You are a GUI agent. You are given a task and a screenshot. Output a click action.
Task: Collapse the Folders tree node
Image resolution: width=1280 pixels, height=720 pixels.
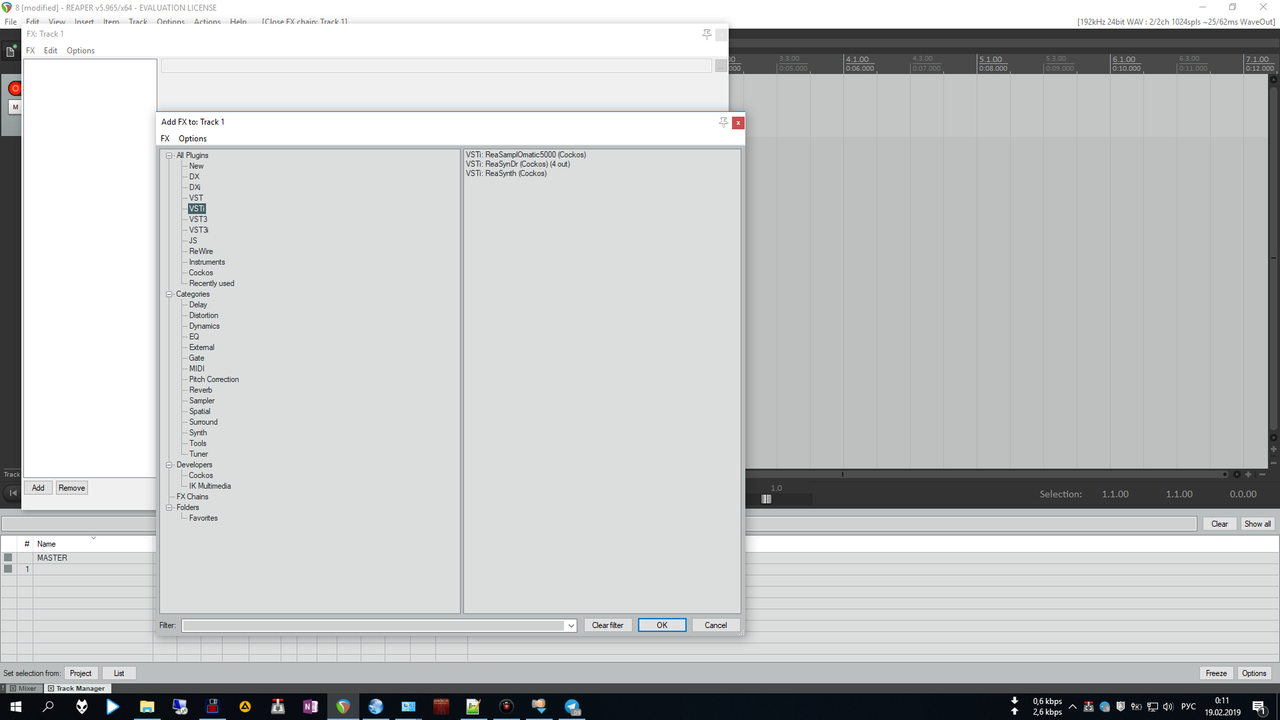point(169,507)
